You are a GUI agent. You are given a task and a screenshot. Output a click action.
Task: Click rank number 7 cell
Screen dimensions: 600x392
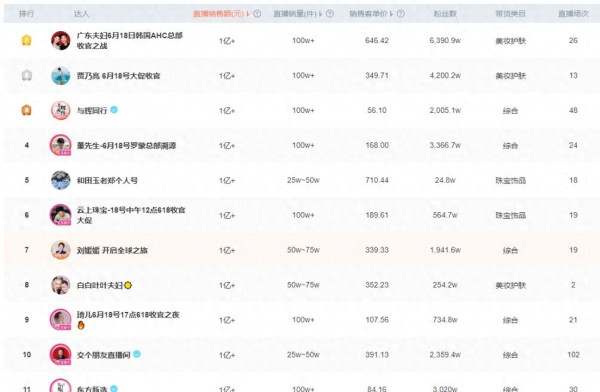27,250
